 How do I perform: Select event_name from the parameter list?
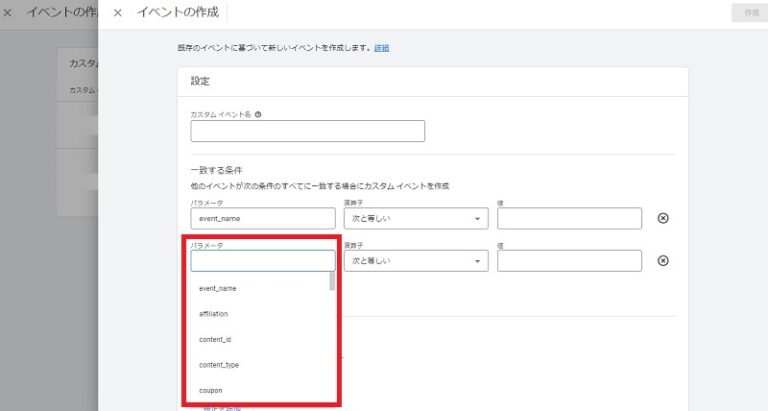coord(218,288)
